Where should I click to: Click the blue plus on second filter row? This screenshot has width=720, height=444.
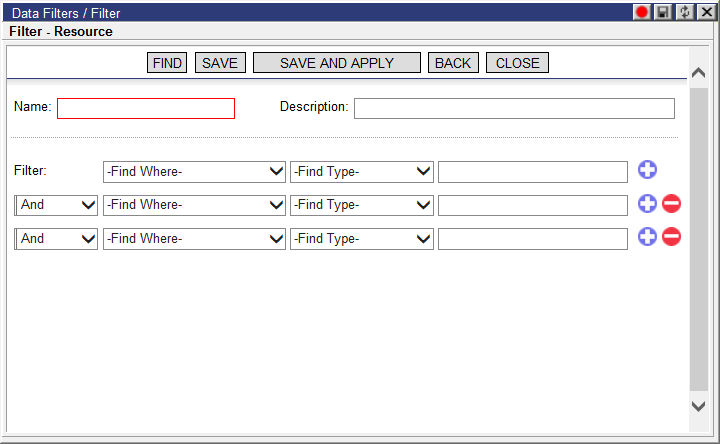pos(647,203)
